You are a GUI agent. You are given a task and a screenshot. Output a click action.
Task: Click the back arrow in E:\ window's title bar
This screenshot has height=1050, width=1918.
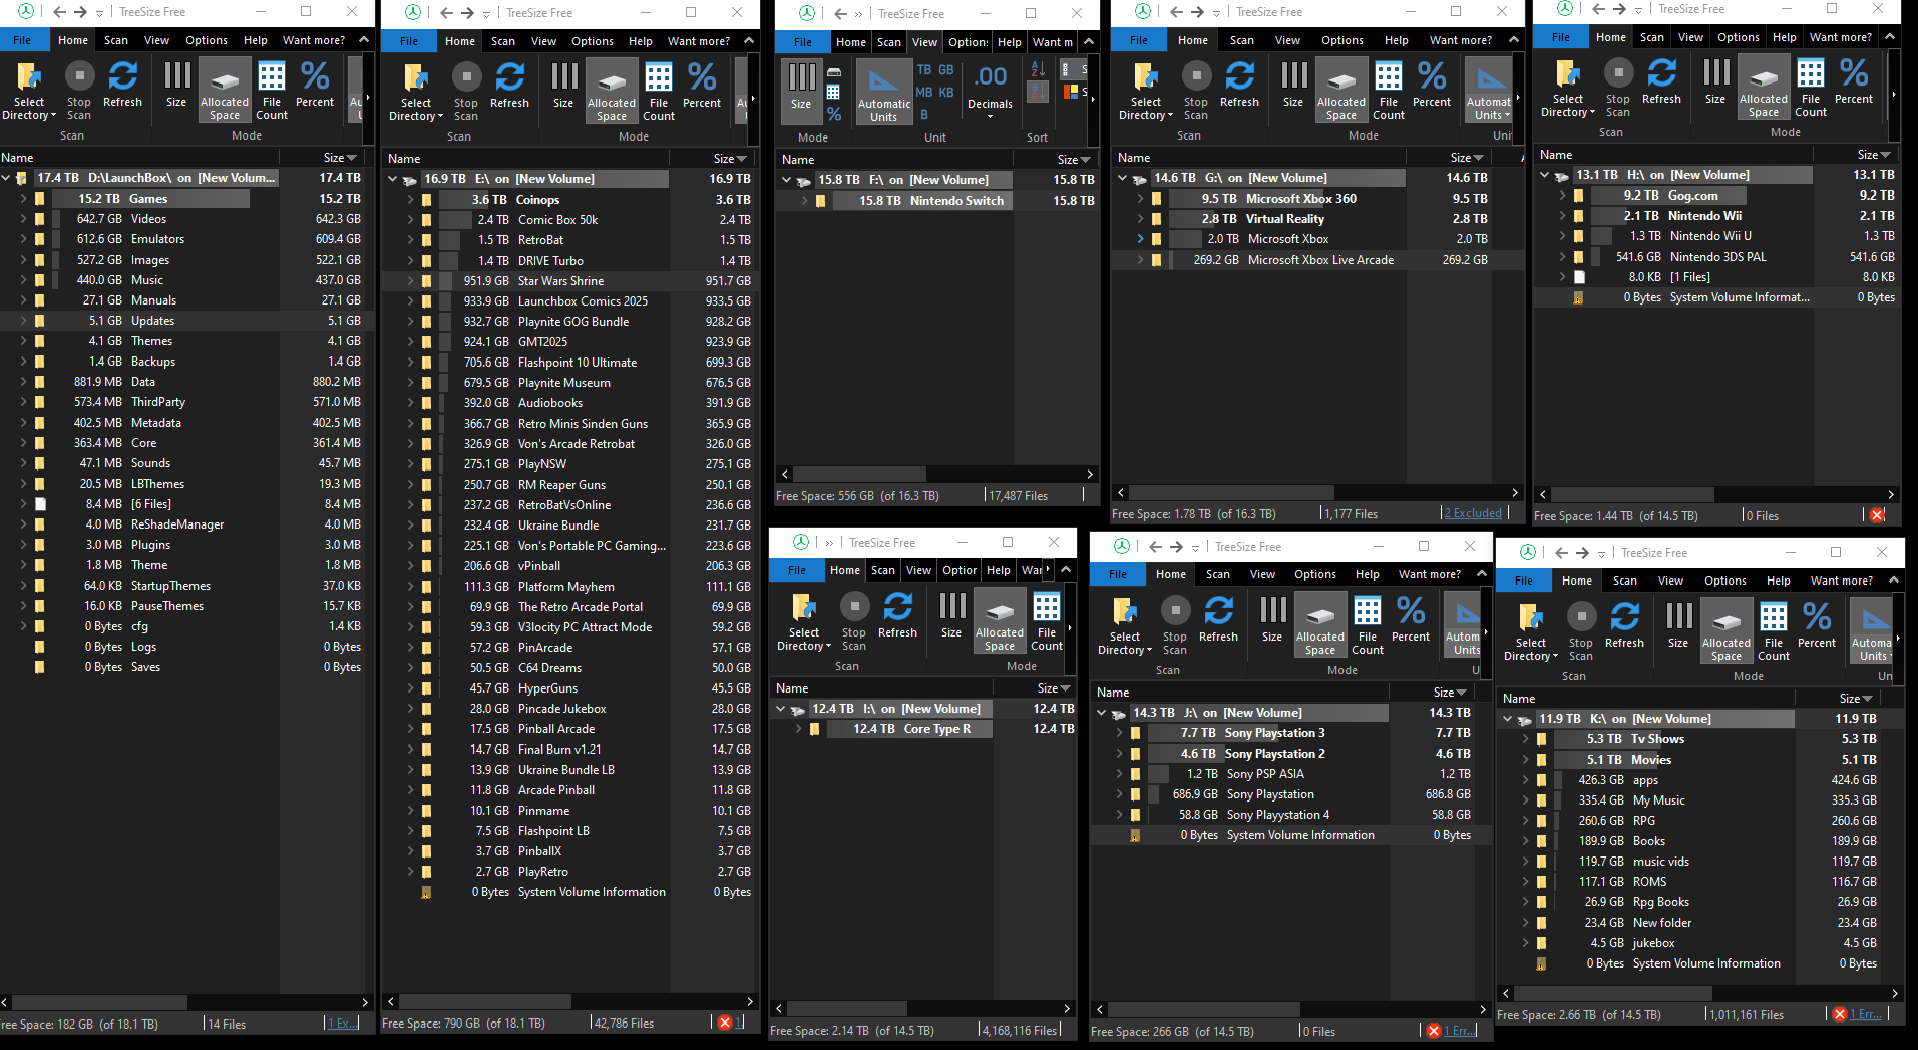(445, 13)
